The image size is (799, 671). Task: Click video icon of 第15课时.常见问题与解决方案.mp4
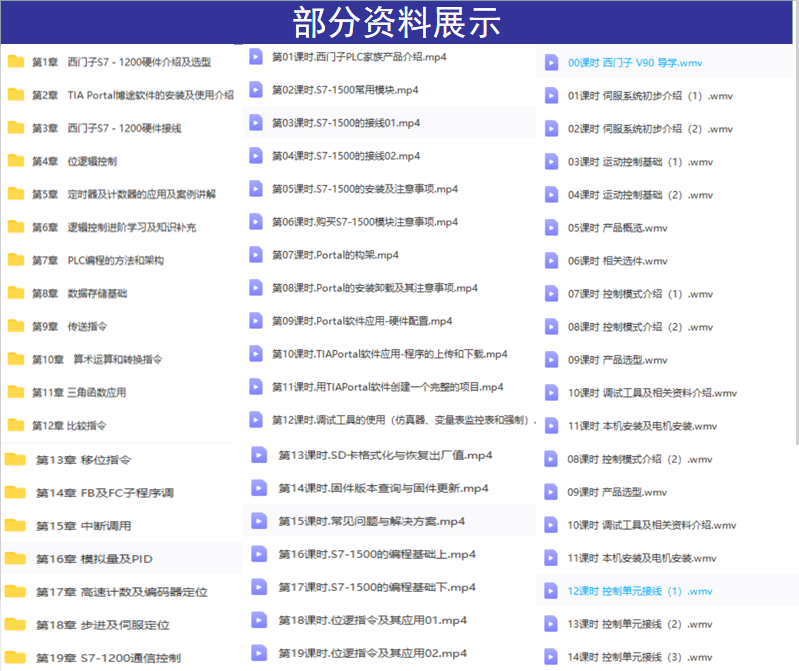[x=259, y=521]
